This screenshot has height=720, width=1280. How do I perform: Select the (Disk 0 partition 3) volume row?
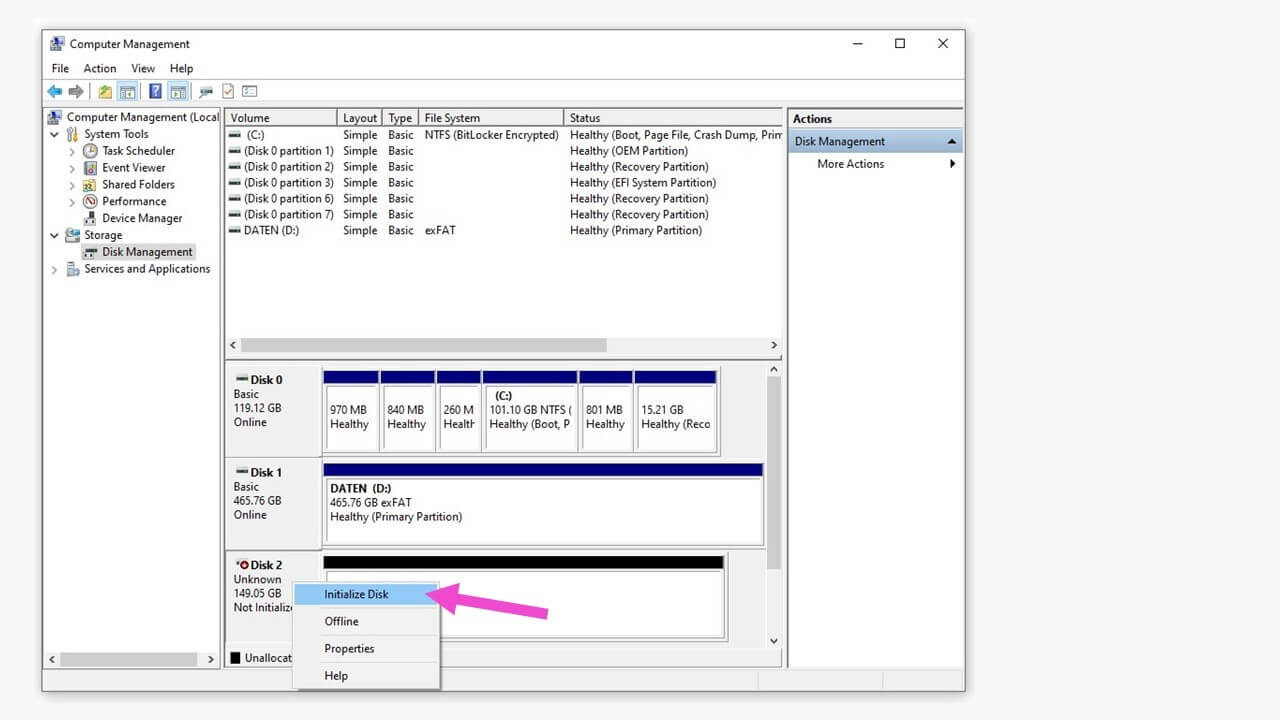pos(504,183)
